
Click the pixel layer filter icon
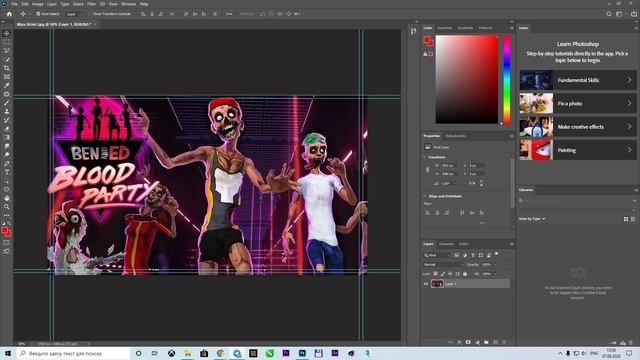[x=457, y=255]
